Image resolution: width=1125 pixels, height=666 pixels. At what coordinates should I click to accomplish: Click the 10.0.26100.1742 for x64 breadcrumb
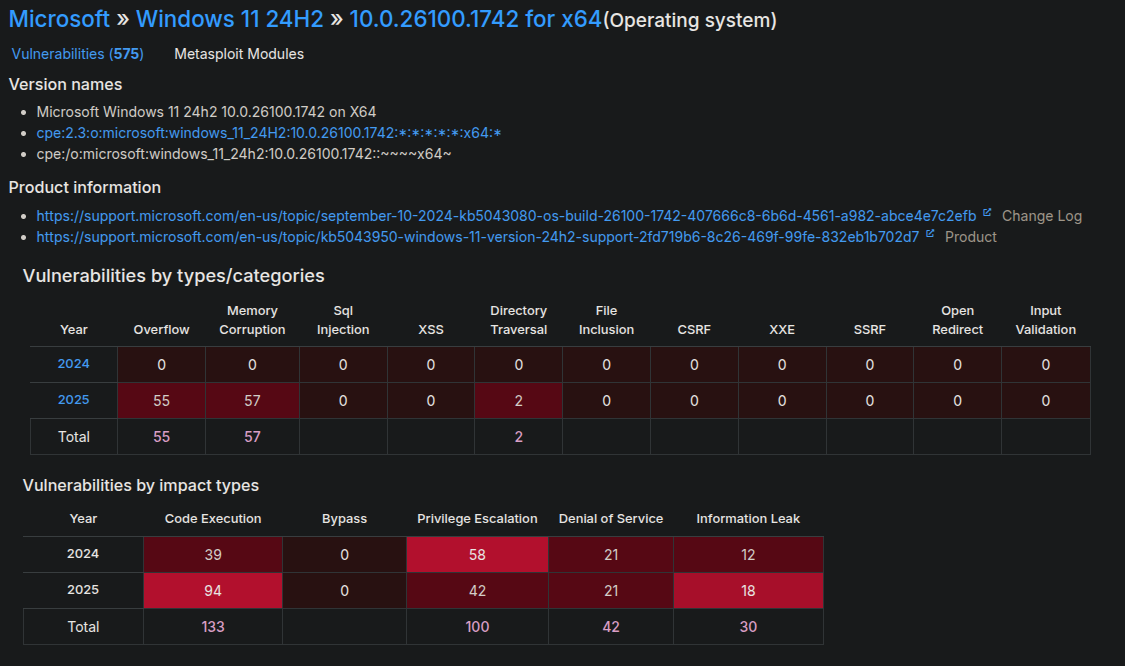pyautogui.click(x=473, y=19)
